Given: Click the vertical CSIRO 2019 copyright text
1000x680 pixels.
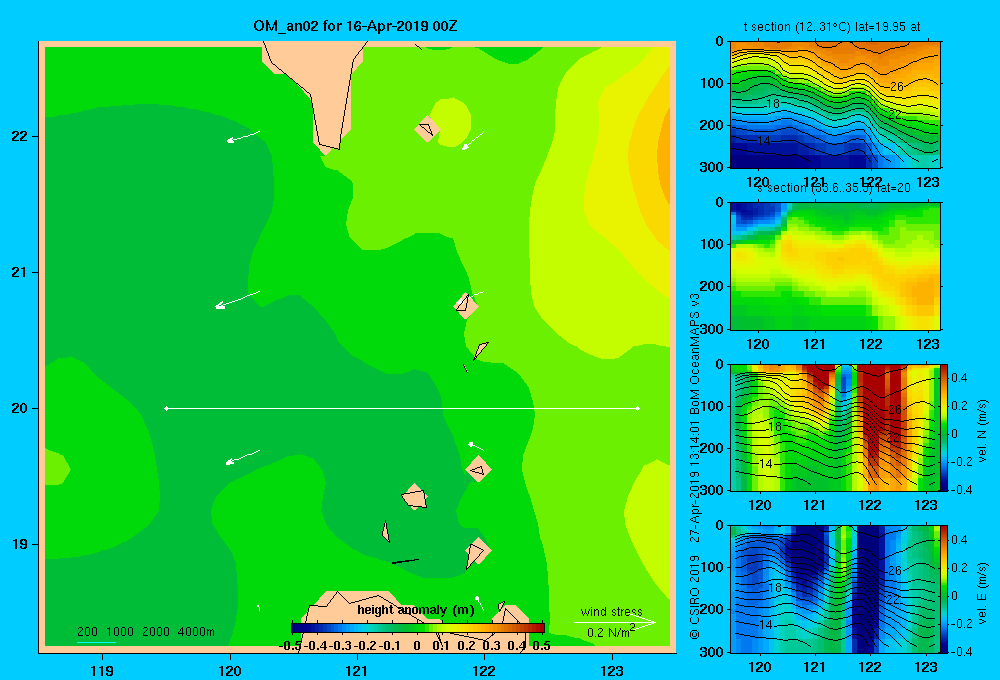Looking at the screenshot, I should pyautogui.click(x=695, y=596).
